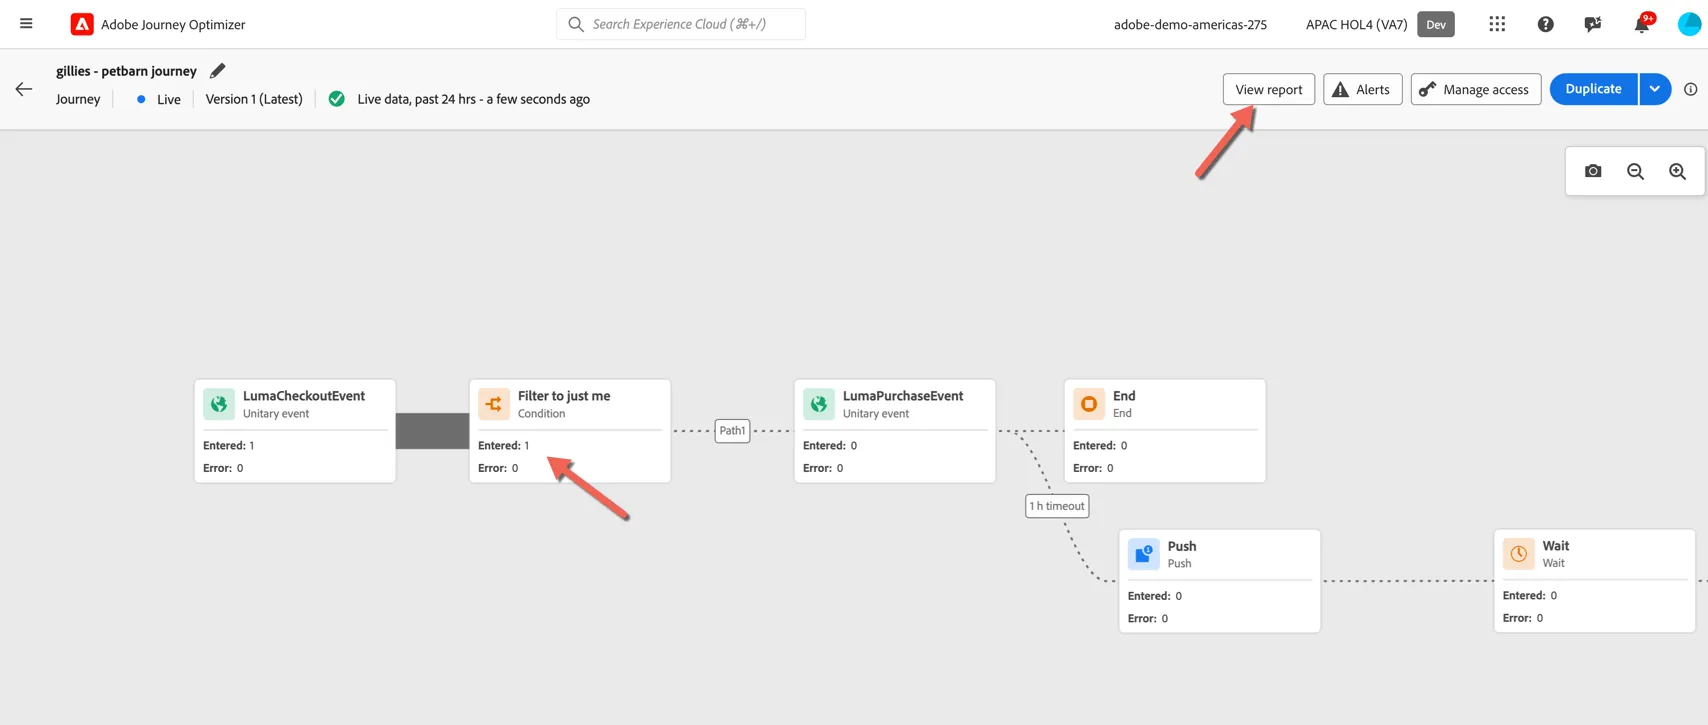Click Manage access button

click(1476, 89)
